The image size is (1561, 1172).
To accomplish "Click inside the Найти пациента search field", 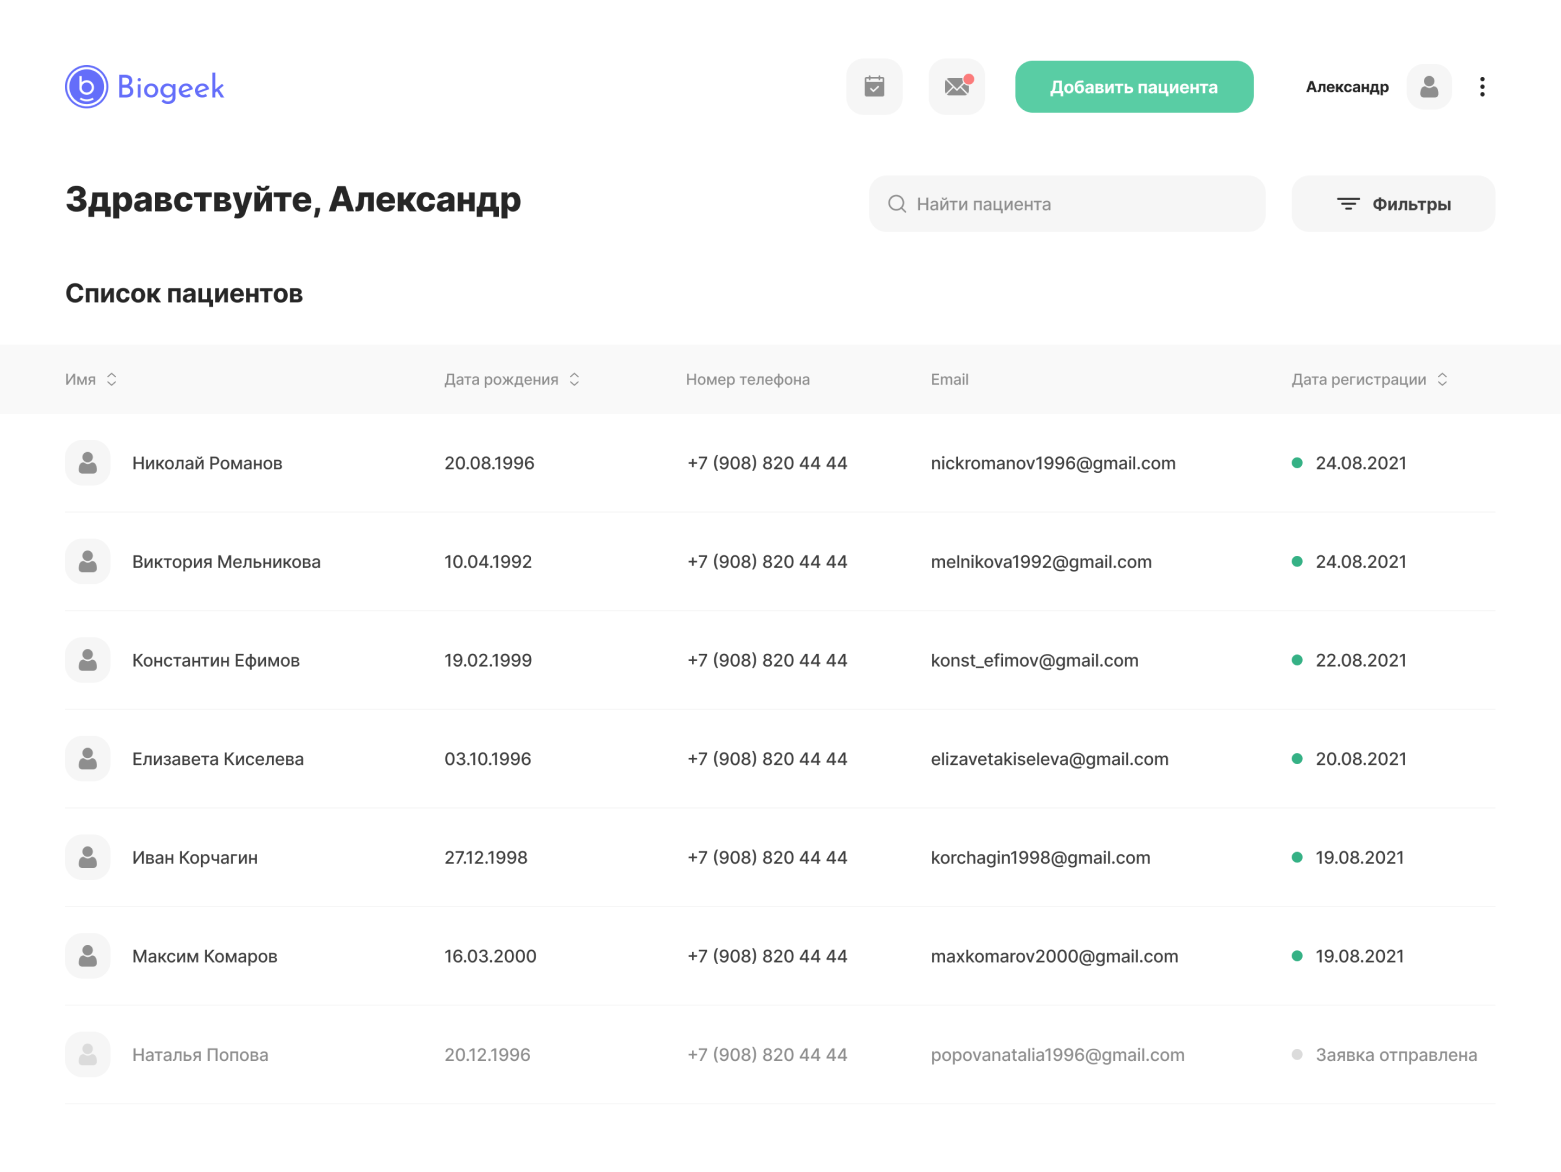I will click(1050, 203).
